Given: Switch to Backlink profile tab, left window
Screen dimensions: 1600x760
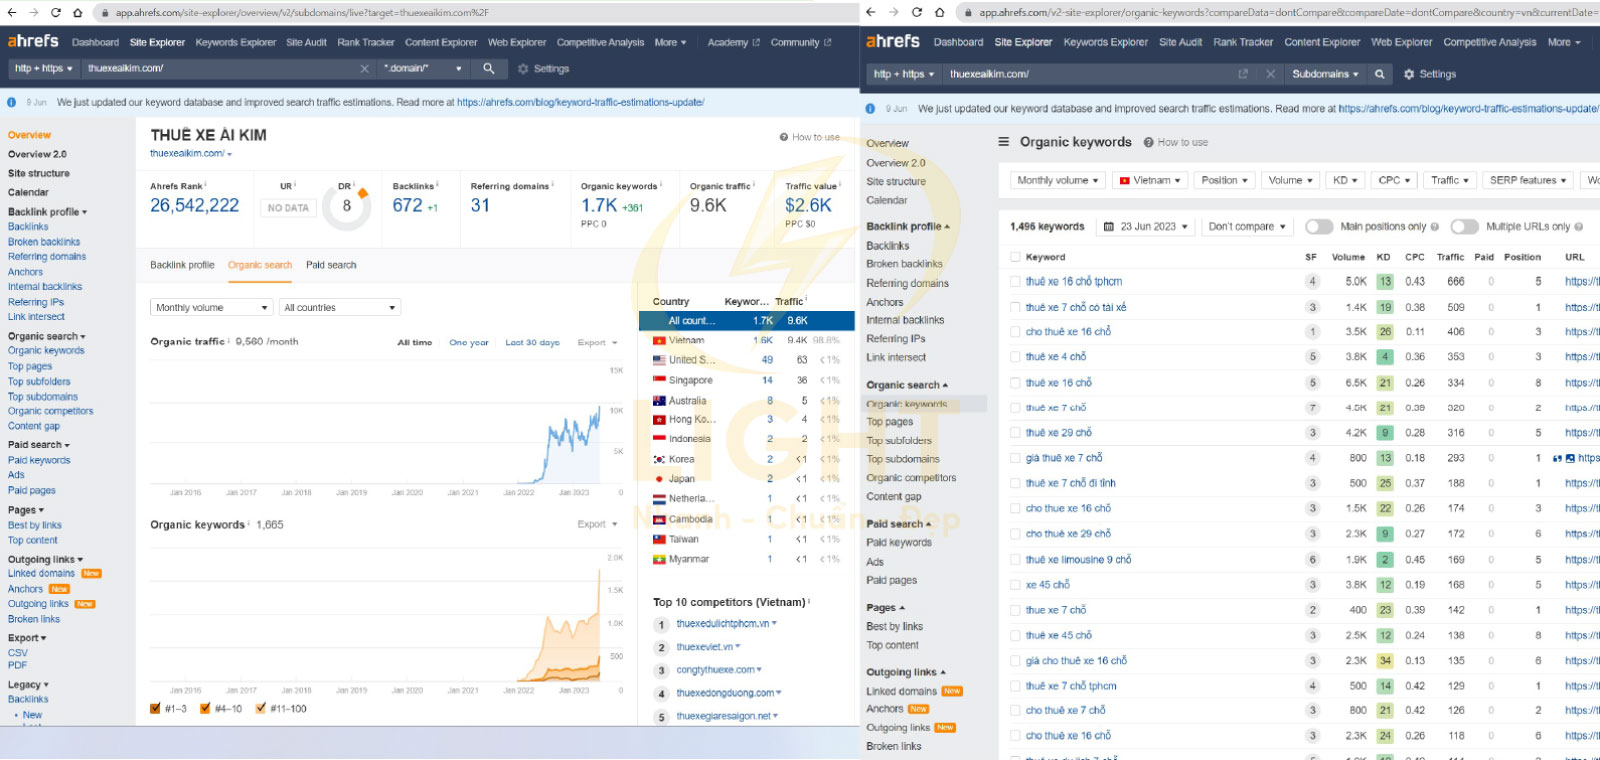Looking at the screenshot, I should (x=182, y=265).
